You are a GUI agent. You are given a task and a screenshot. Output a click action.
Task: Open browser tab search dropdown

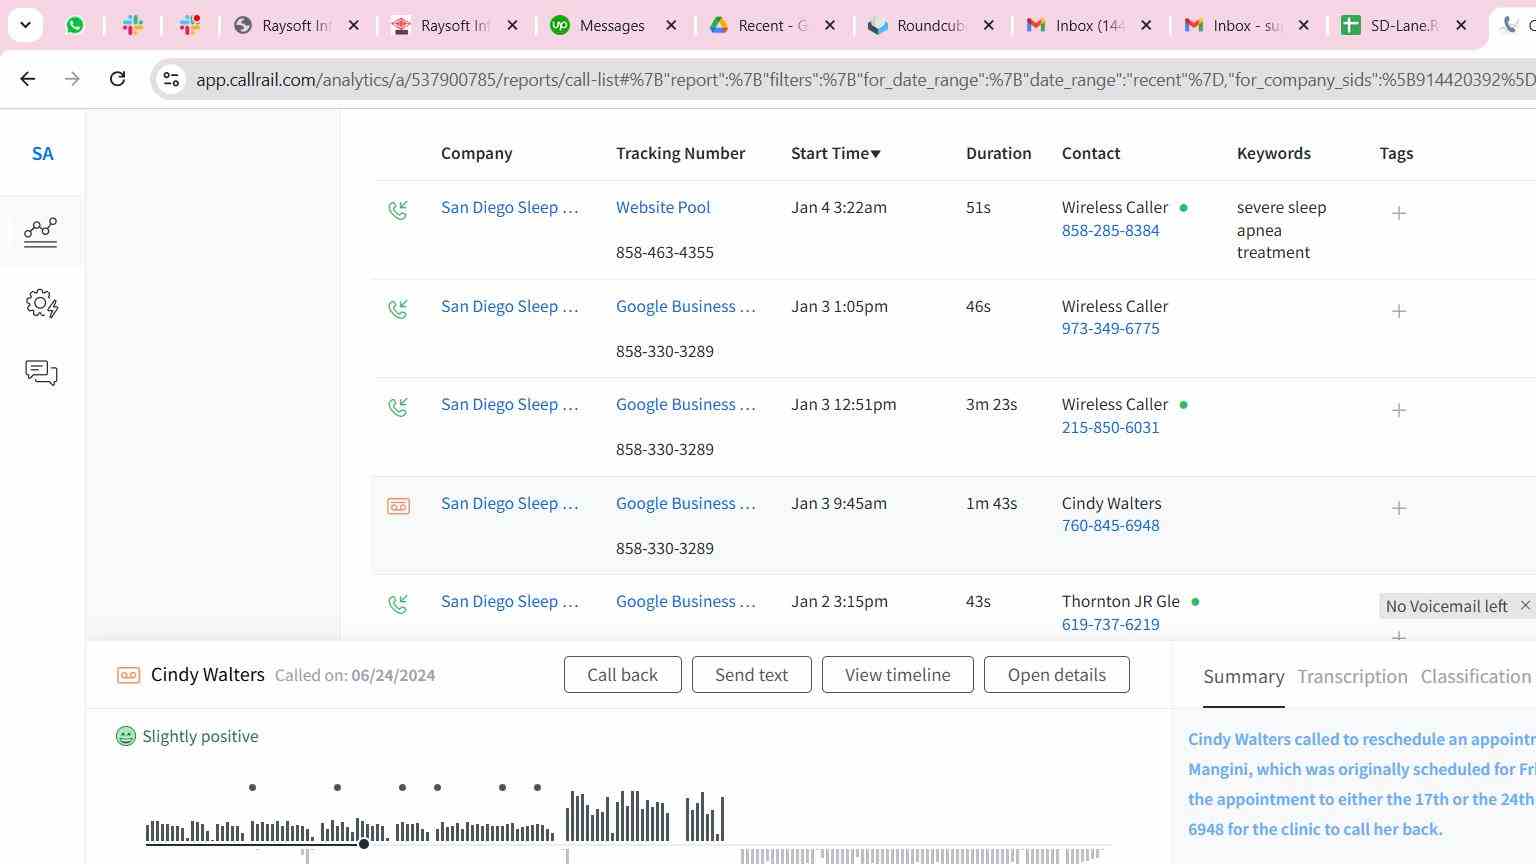coord(25,25)
